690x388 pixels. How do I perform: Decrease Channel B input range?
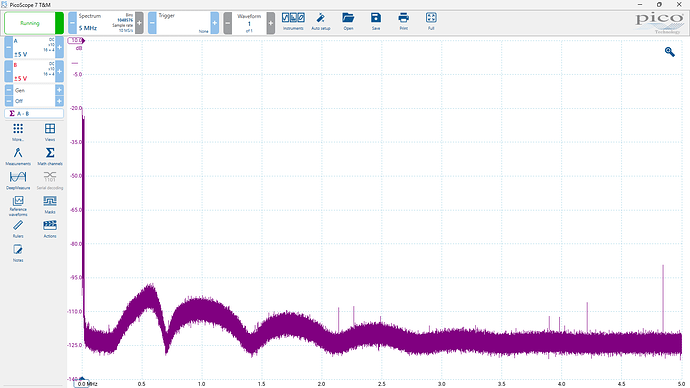click(x=8, y=71)
